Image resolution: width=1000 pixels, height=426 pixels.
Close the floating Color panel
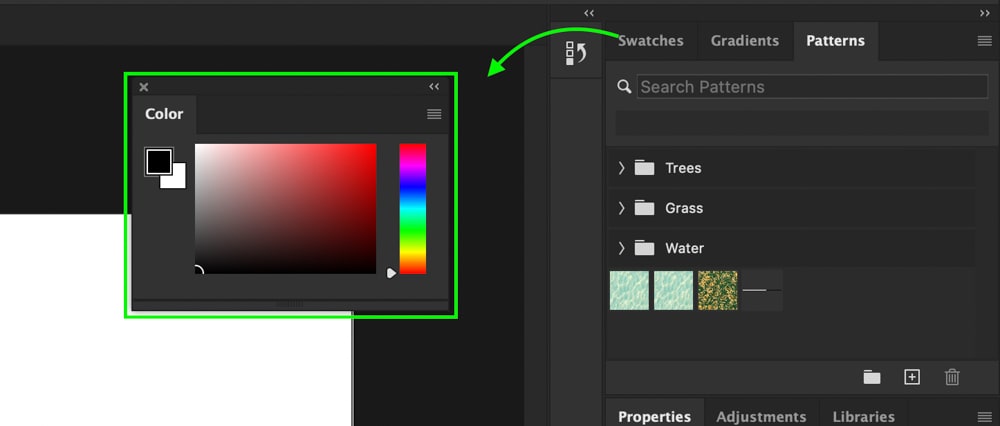(143, 87)
